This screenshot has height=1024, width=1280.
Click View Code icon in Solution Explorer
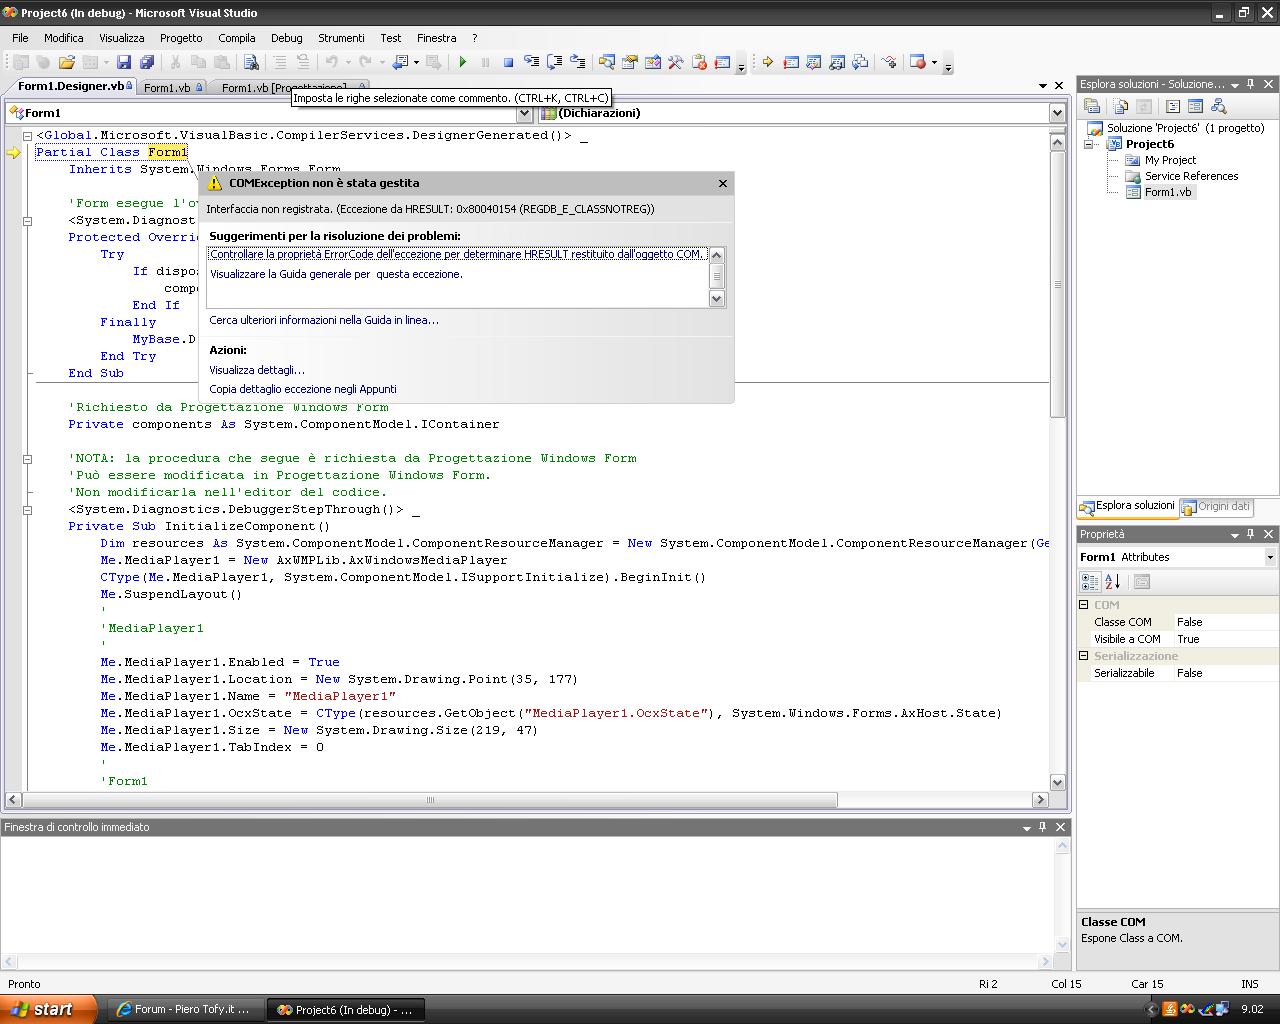click(x=1173, y=106)
